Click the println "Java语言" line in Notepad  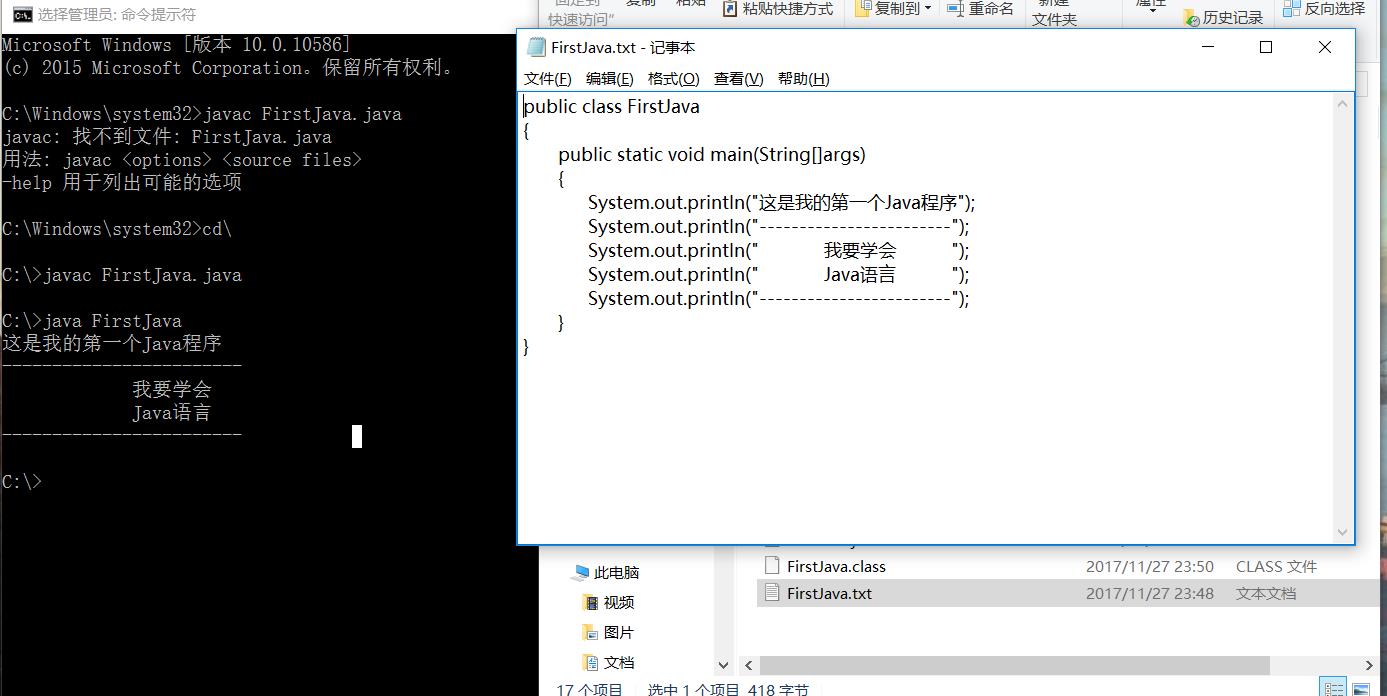pyautogui.click(x=778, y=275)
